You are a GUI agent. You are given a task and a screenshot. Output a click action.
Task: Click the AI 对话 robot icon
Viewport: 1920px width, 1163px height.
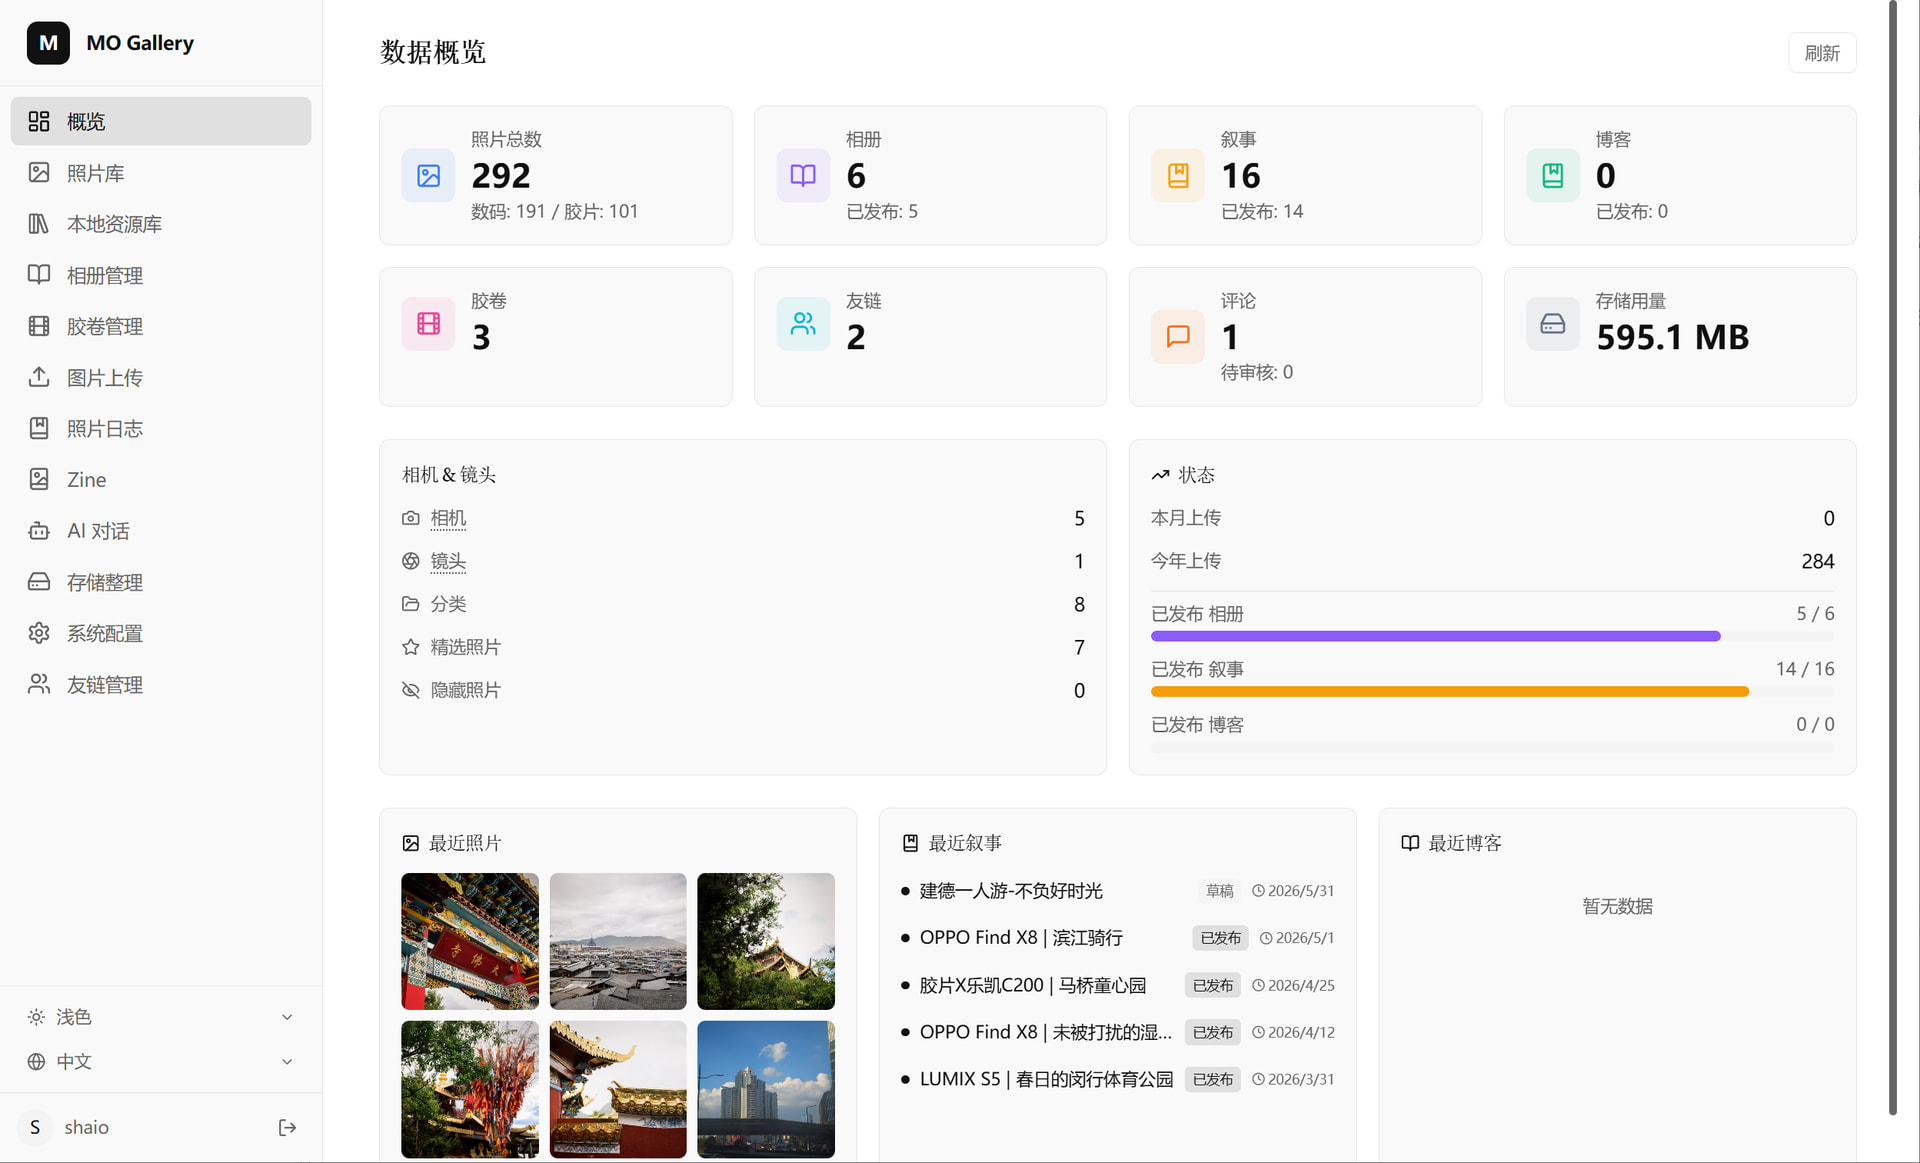39,531
